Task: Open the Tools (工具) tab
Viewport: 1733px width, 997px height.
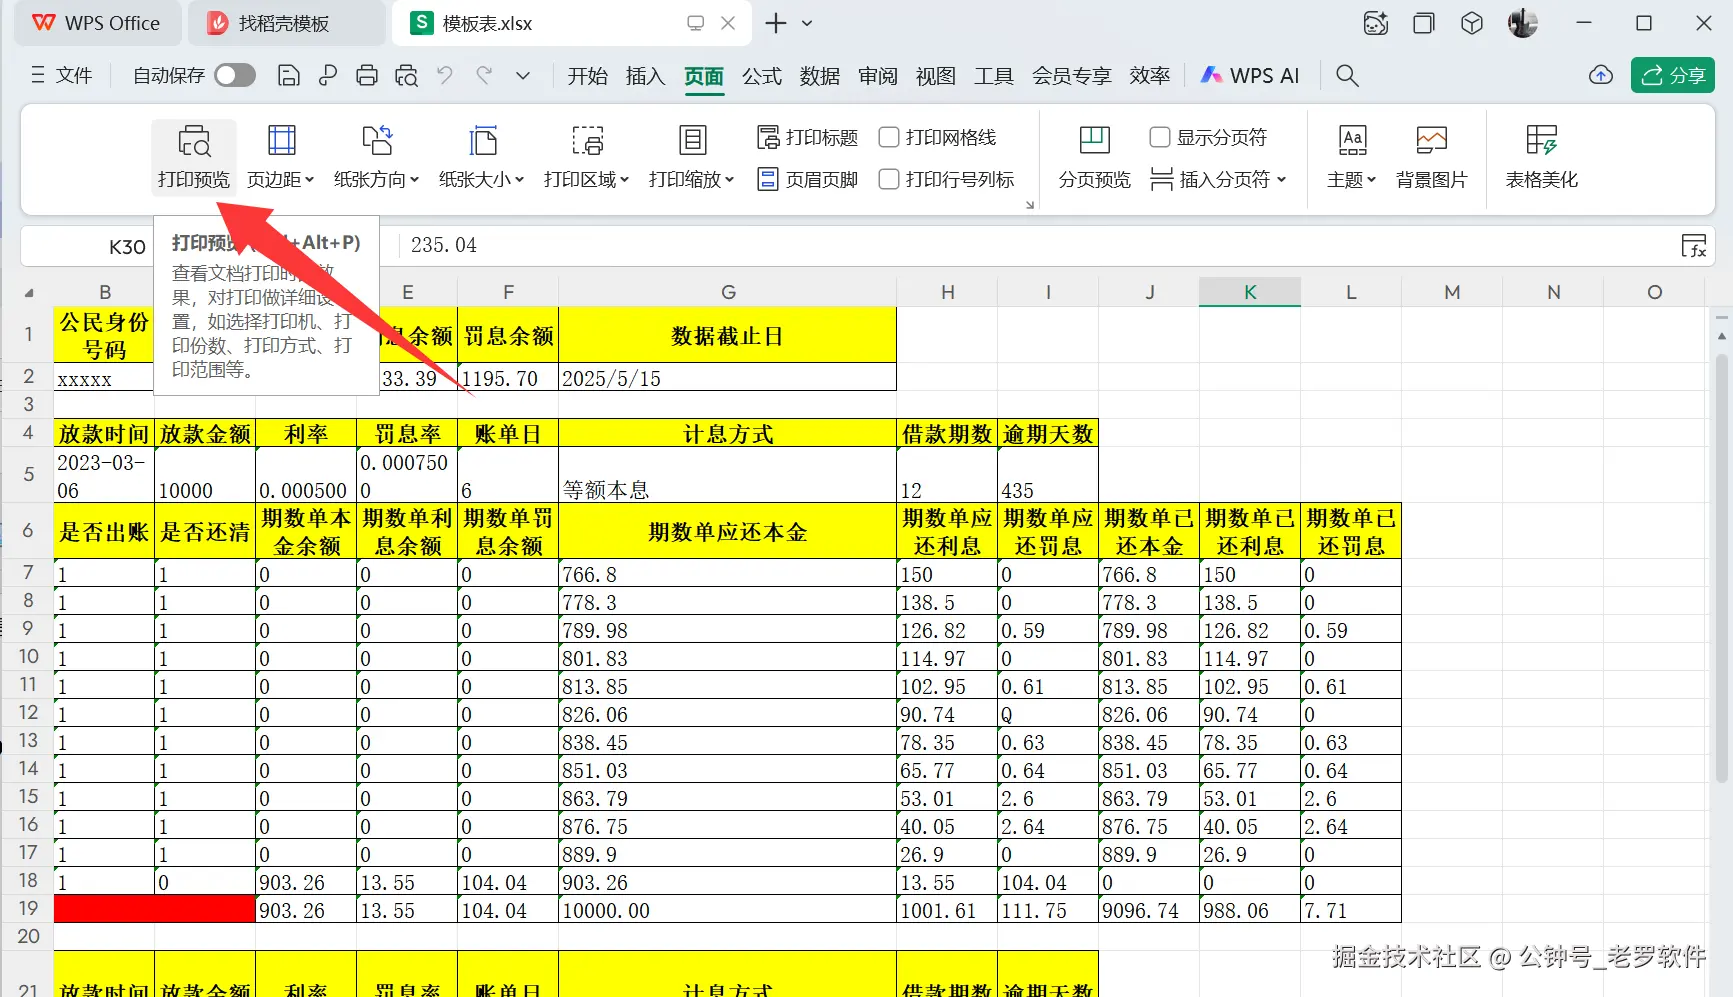Action: (994, 76)
